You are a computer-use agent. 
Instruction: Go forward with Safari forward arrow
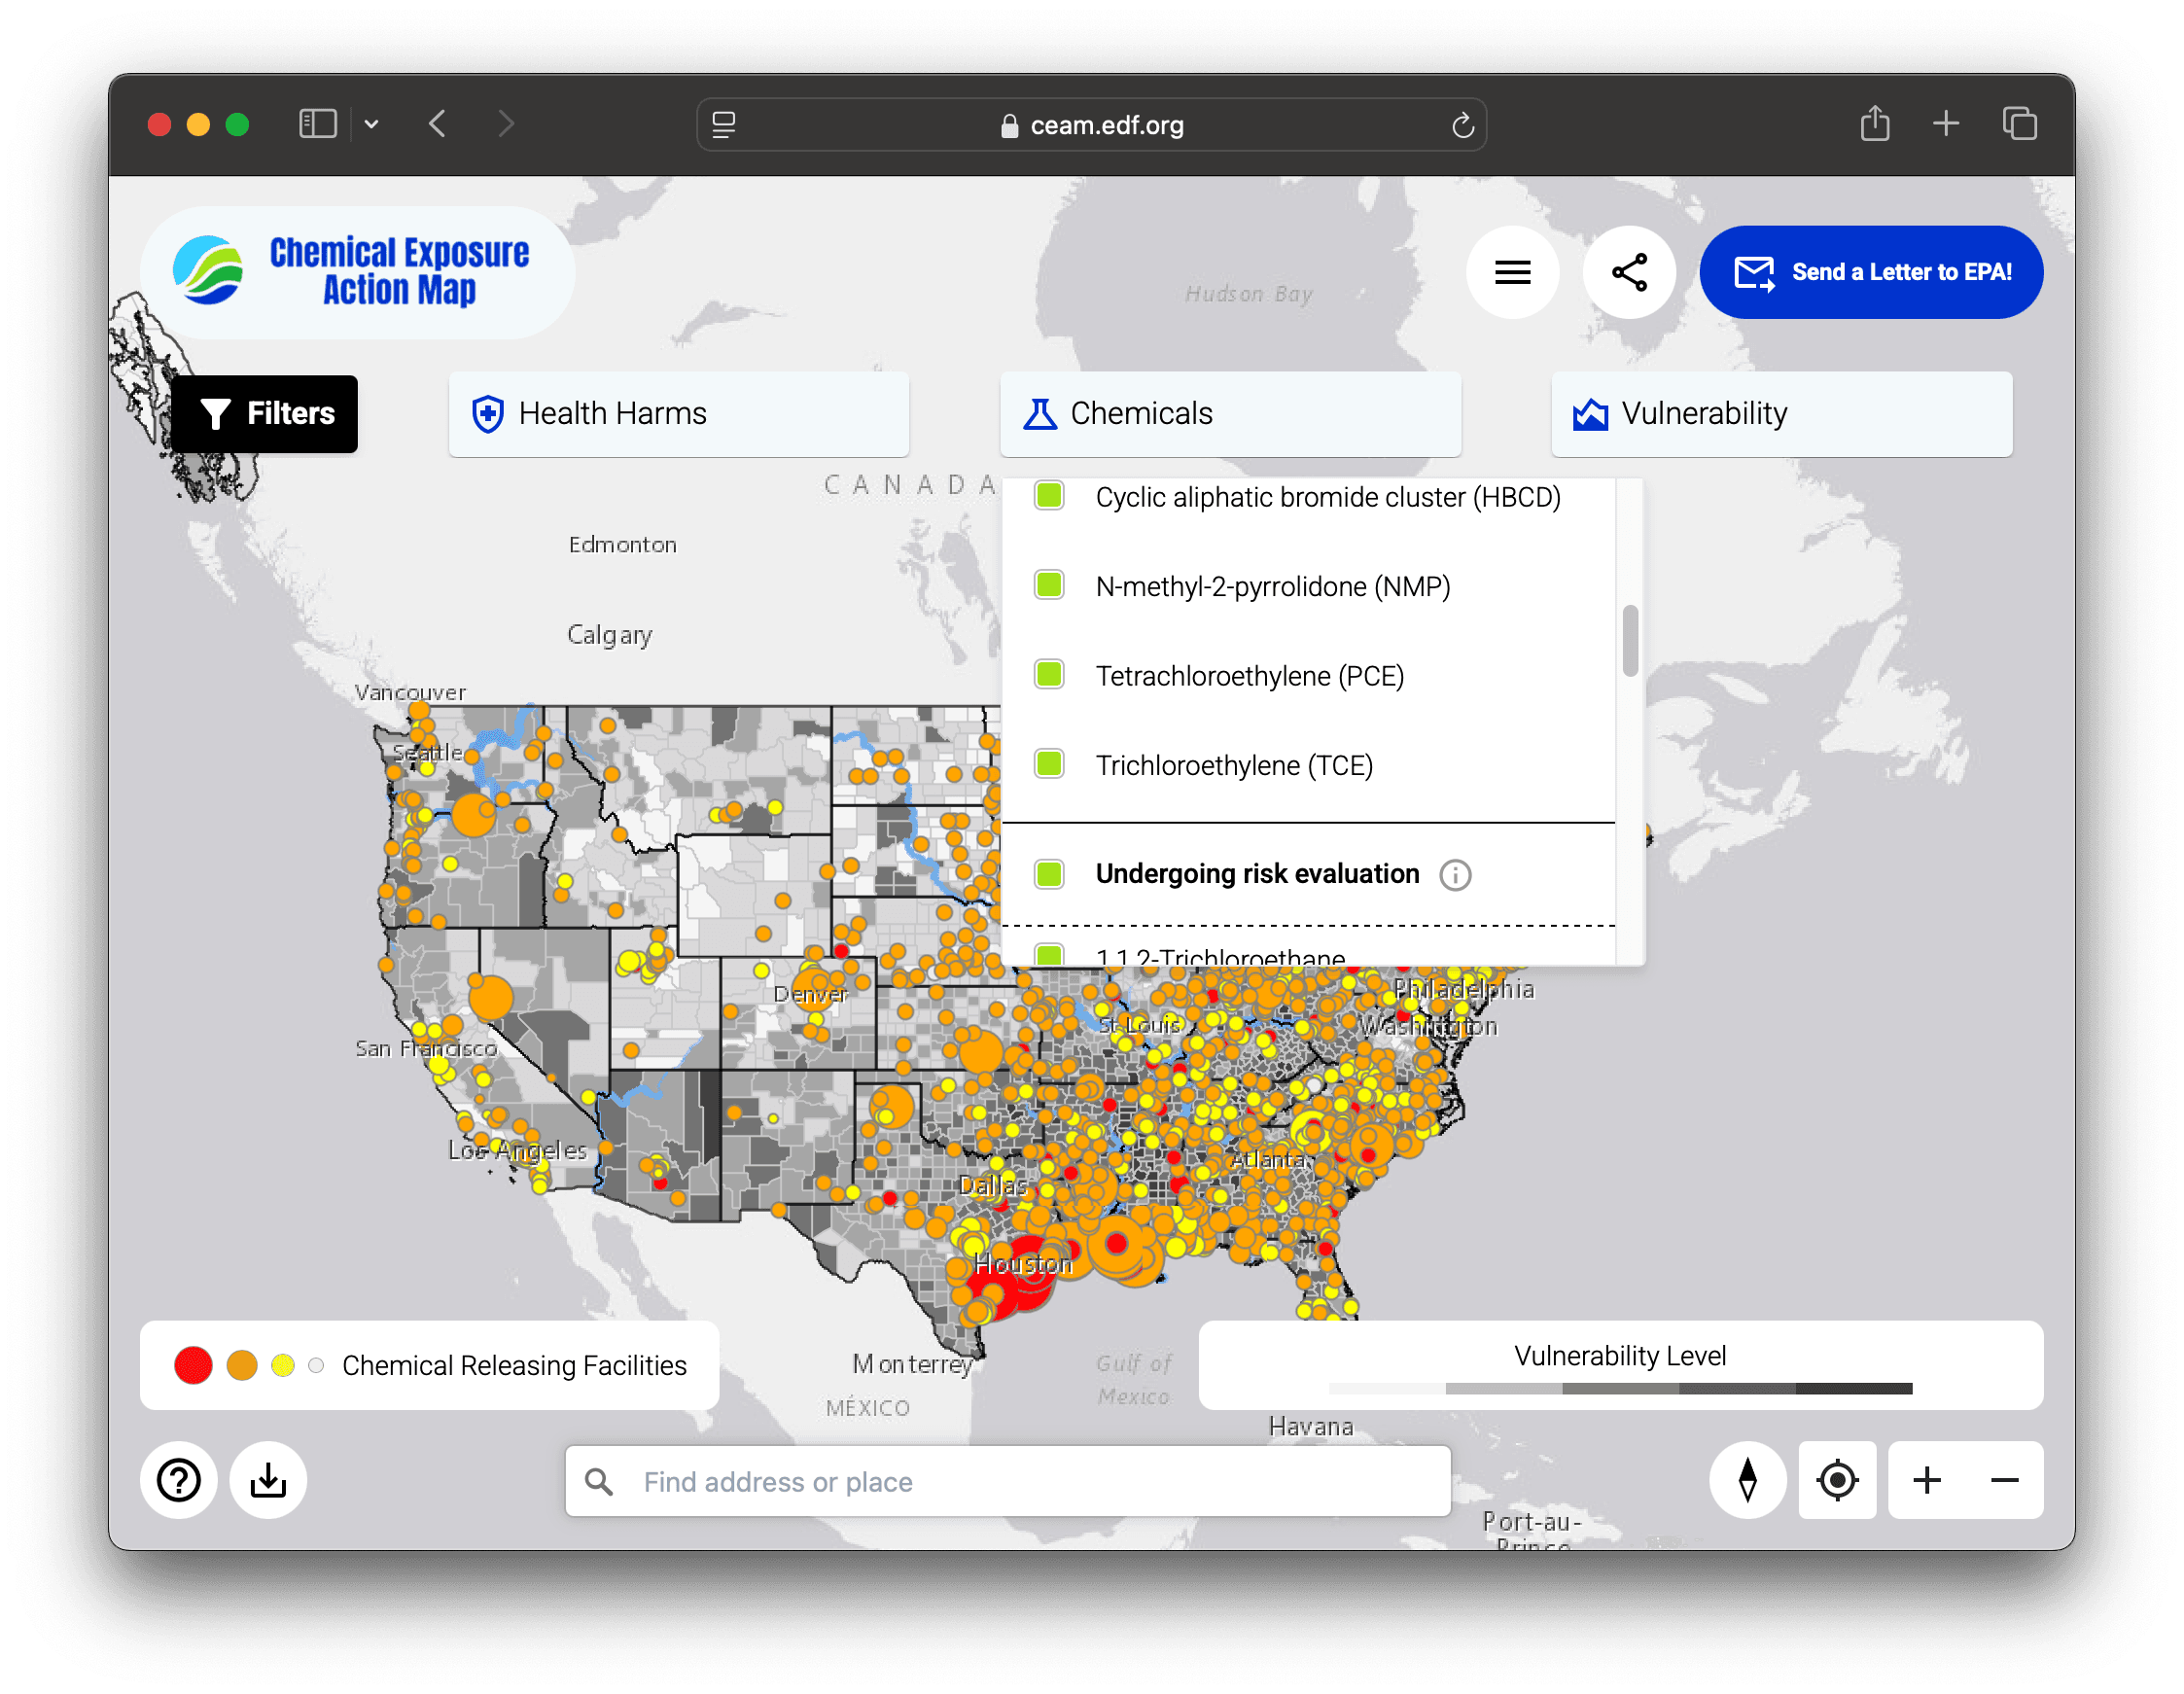coord(506,124)
